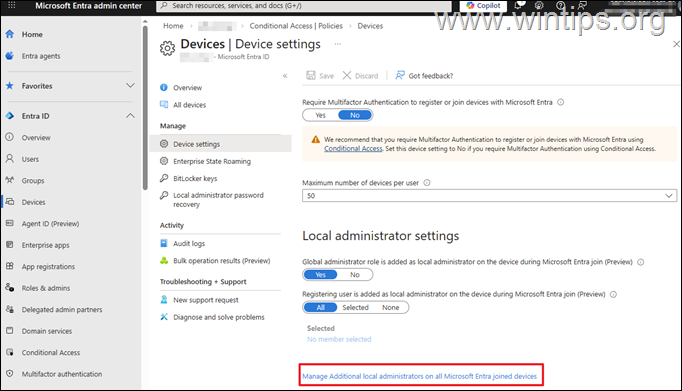Viewport: 682px width, 391px height.
Task: Click the Save button
Action: pos(320,76)
